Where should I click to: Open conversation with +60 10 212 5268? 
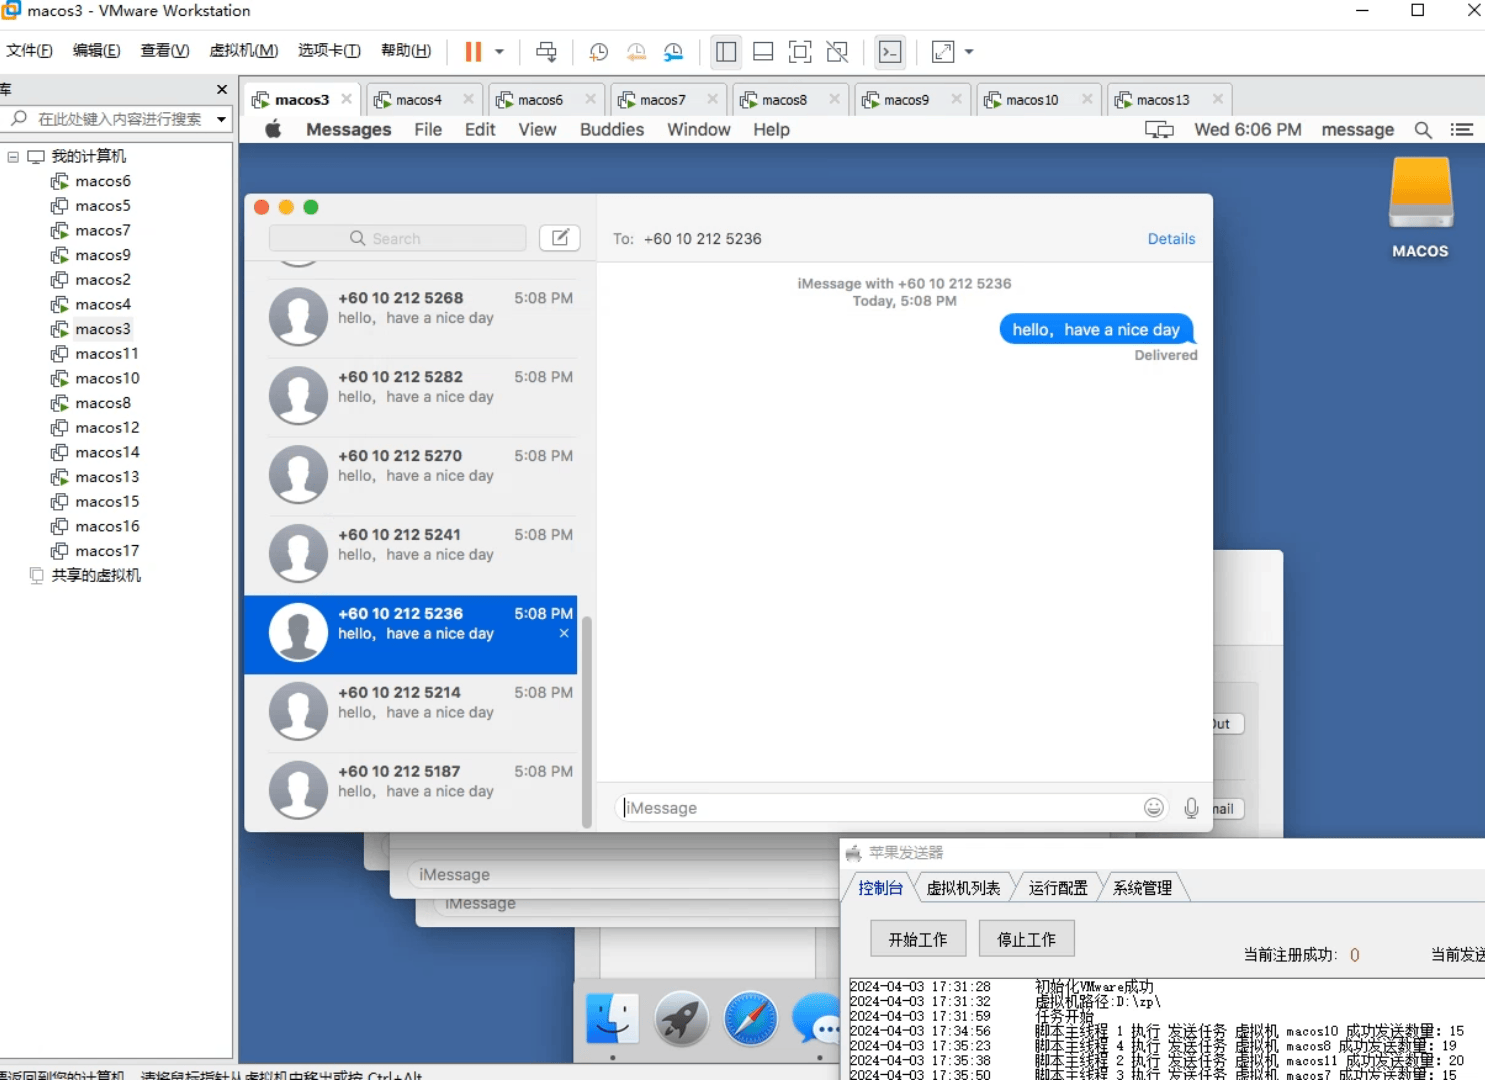tap(421, 316)
